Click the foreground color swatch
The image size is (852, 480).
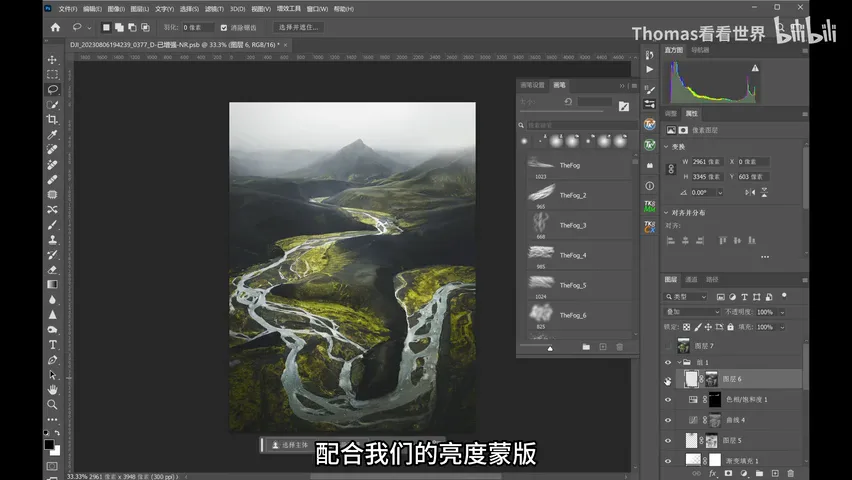[49, 444]
